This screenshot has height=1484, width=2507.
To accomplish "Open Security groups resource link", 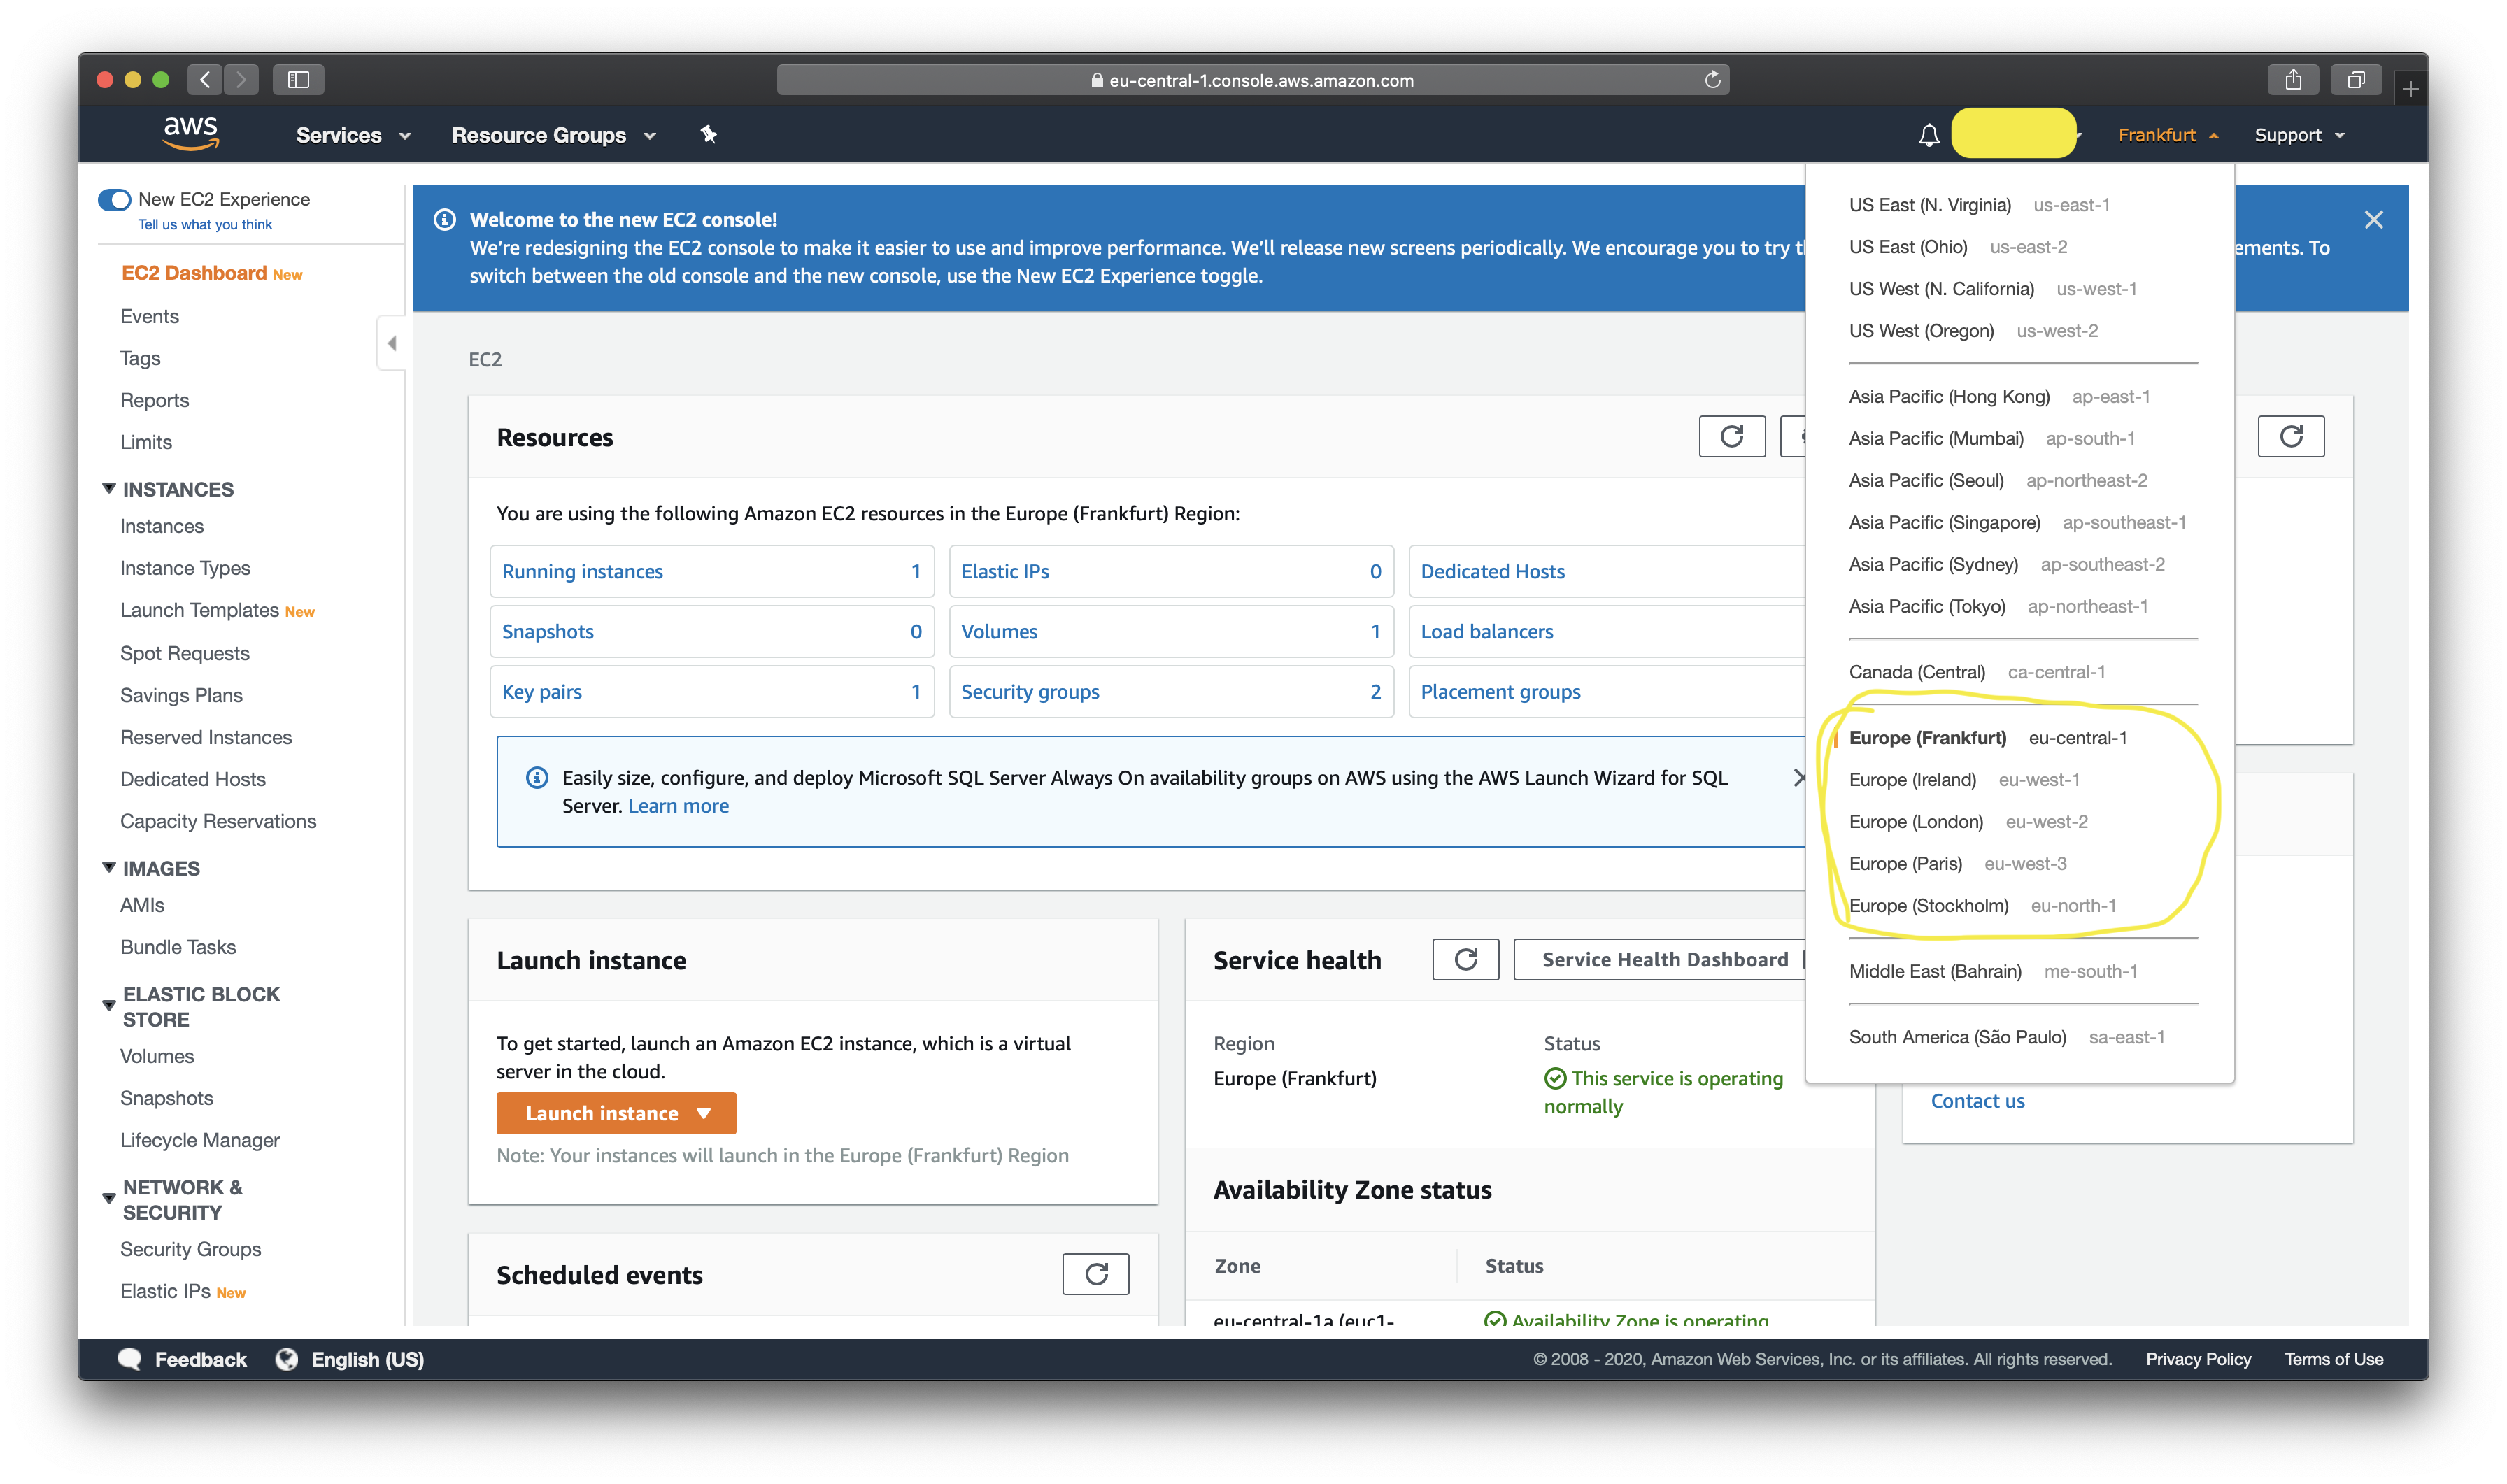I will point(1170,691).
